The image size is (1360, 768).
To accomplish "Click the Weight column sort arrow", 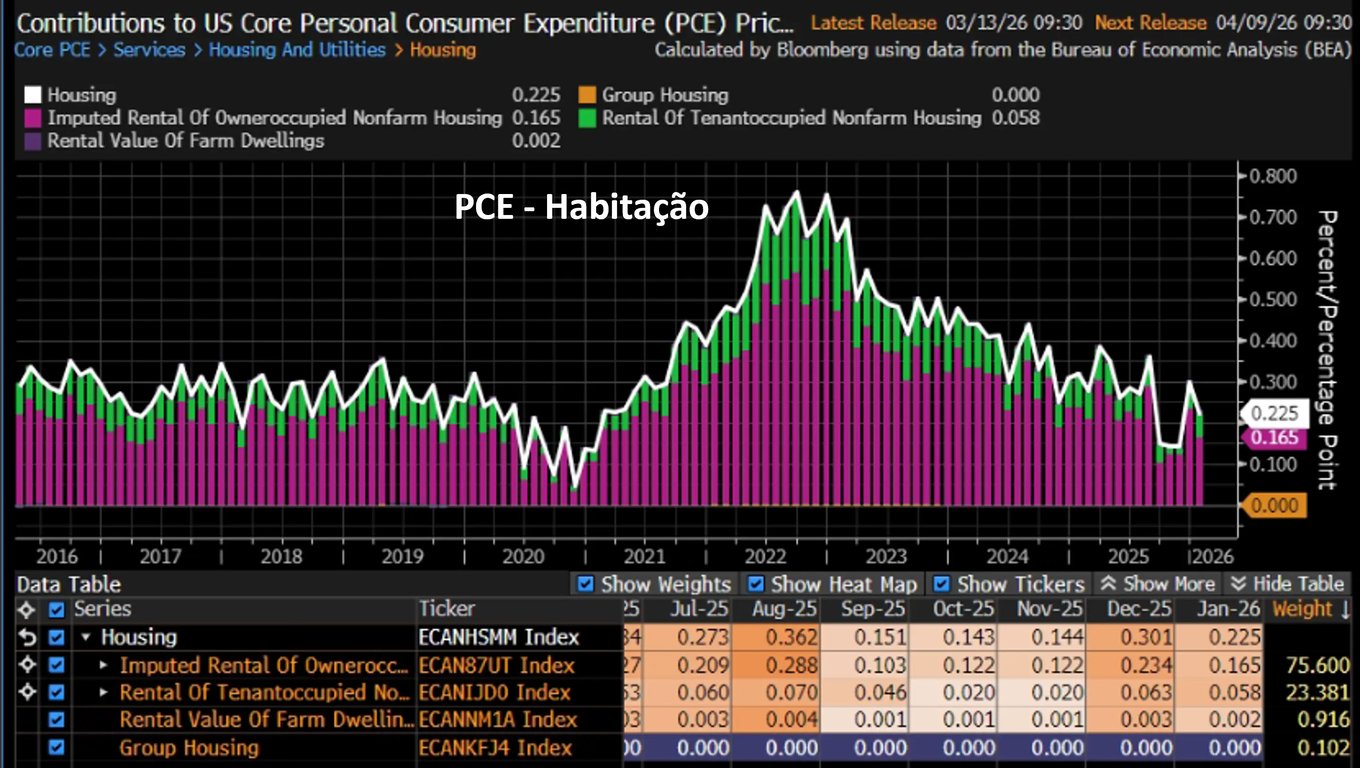I will tap(1344, 609).
